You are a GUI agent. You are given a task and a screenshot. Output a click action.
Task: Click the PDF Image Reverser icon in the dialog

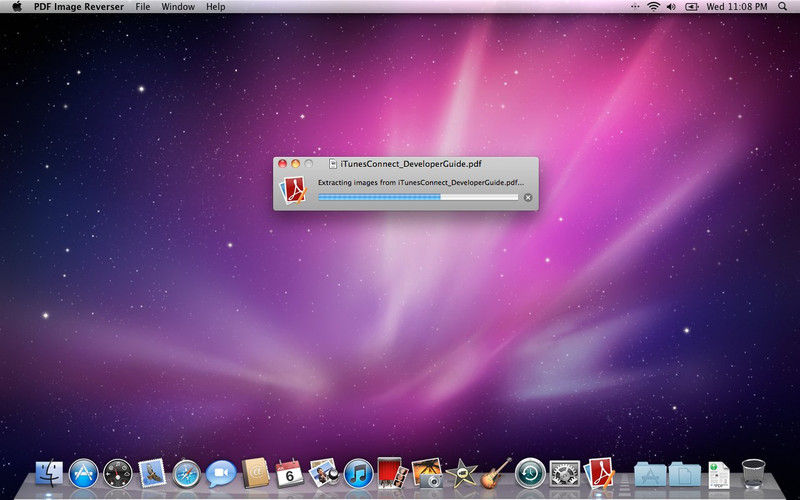point(293,190)
